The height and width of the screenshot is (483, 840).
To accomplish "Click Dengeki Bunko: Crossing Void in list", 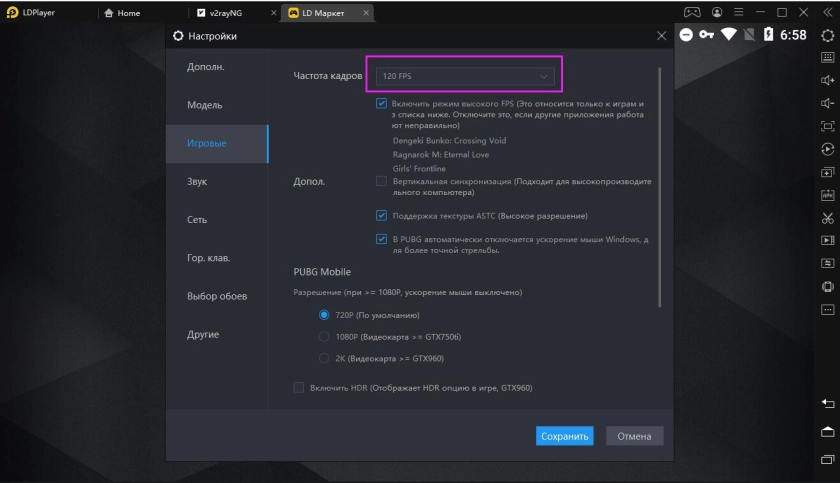I will (x=449, y=140).
